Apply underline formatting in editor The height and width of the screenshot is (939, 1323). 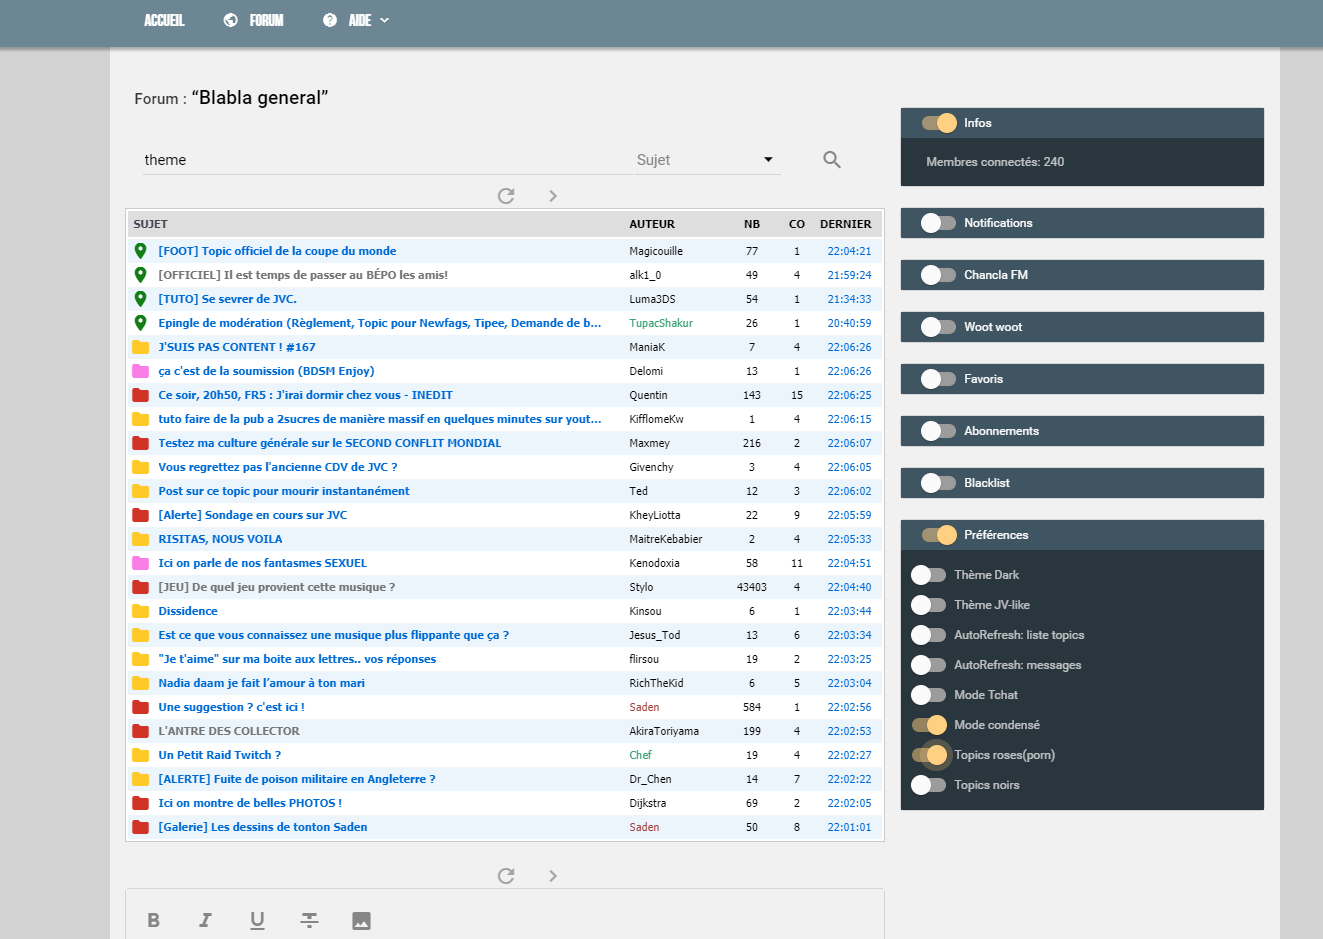257,921
